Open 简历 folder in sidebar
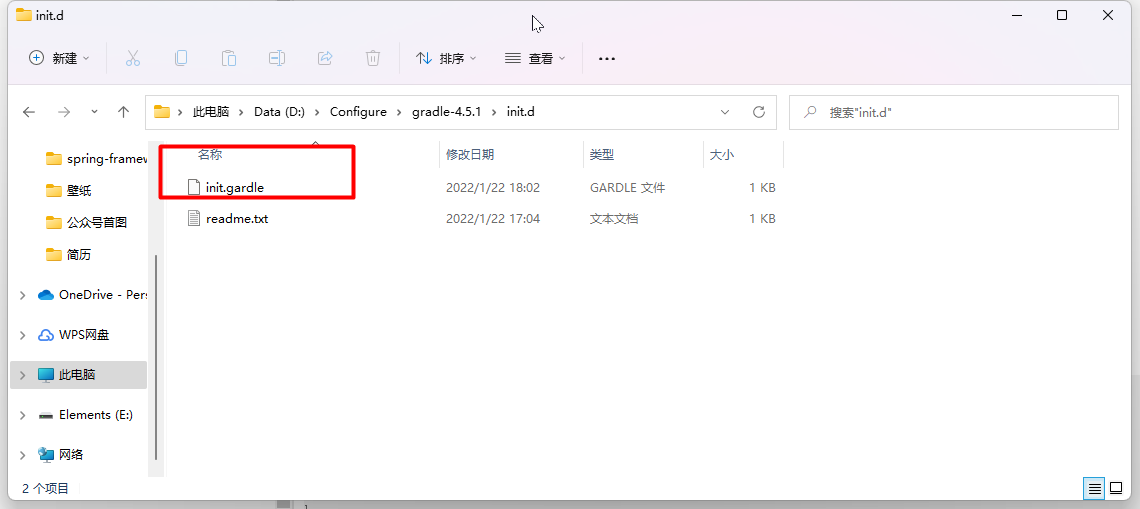This screenshot has height=509, width=1140. (x=68, y=254)
